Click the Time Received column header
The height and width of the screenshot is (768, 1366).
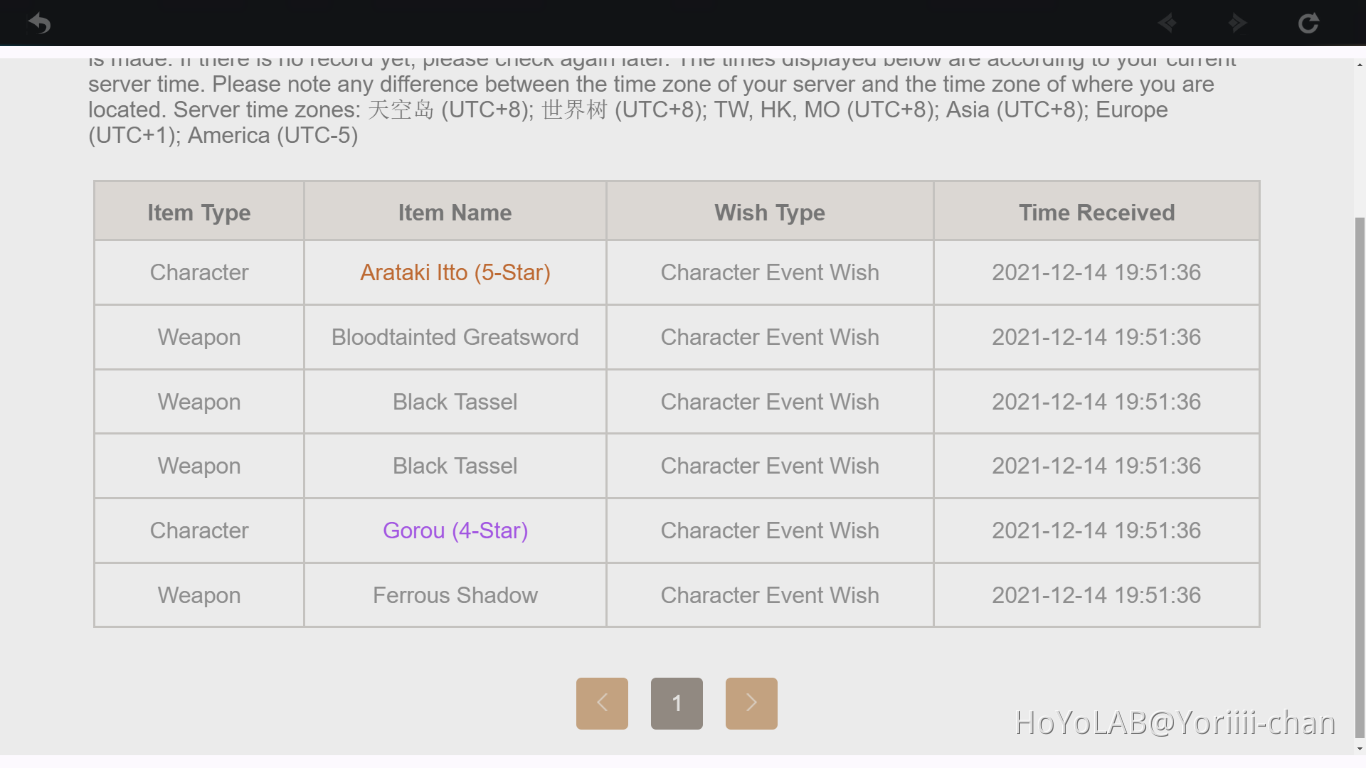[1096, 212]
